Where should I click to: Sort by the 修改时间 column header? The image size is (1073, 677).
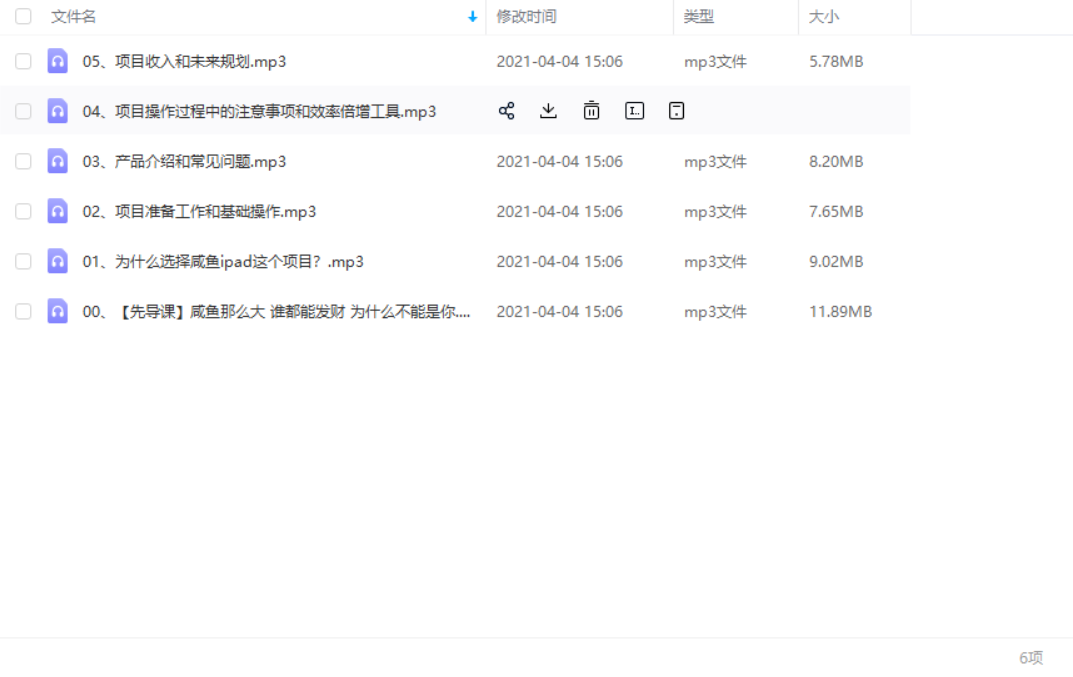[526, 16]
